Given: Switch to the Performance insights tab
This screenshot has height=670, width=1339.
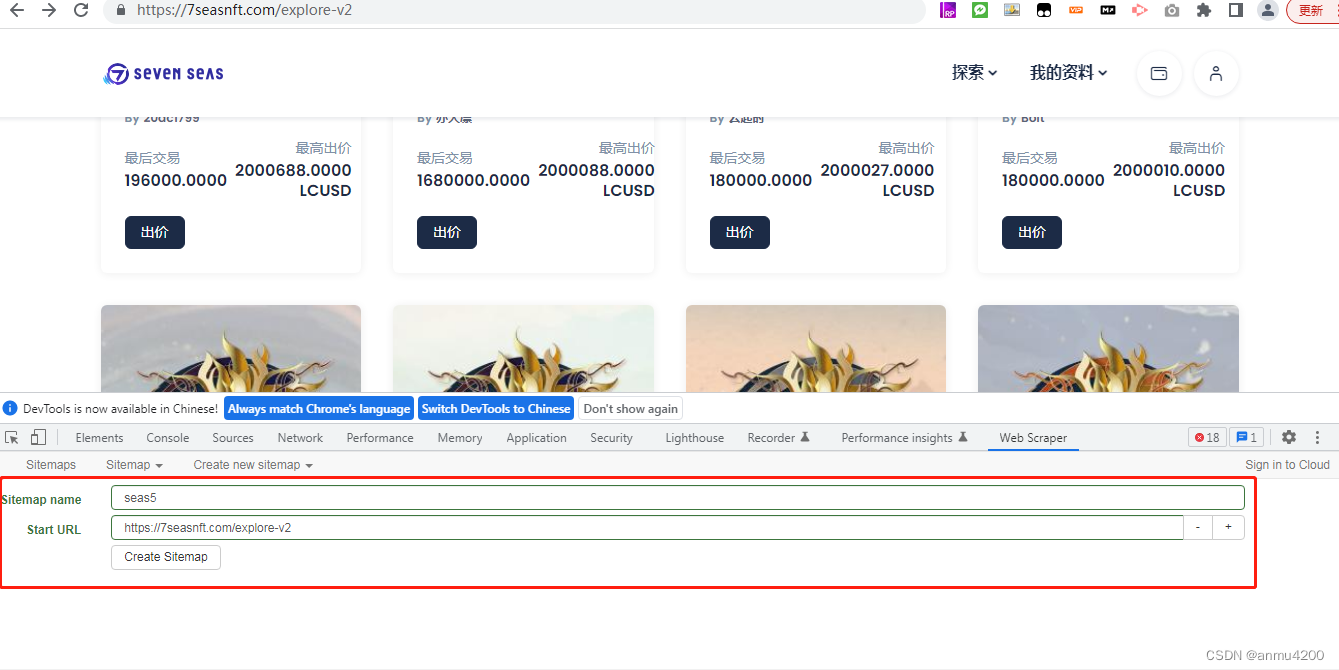Looking at the screenshot, I should pyautogui.click(x=904, y=438).
